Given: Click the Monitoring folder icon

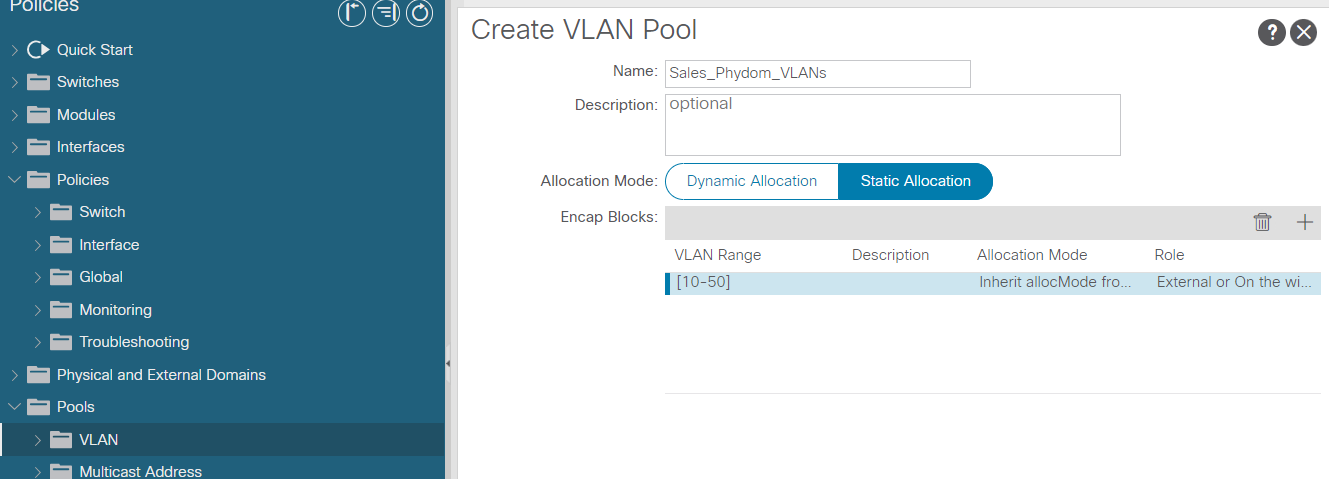Looking at the screenshot, I should 62,310.
